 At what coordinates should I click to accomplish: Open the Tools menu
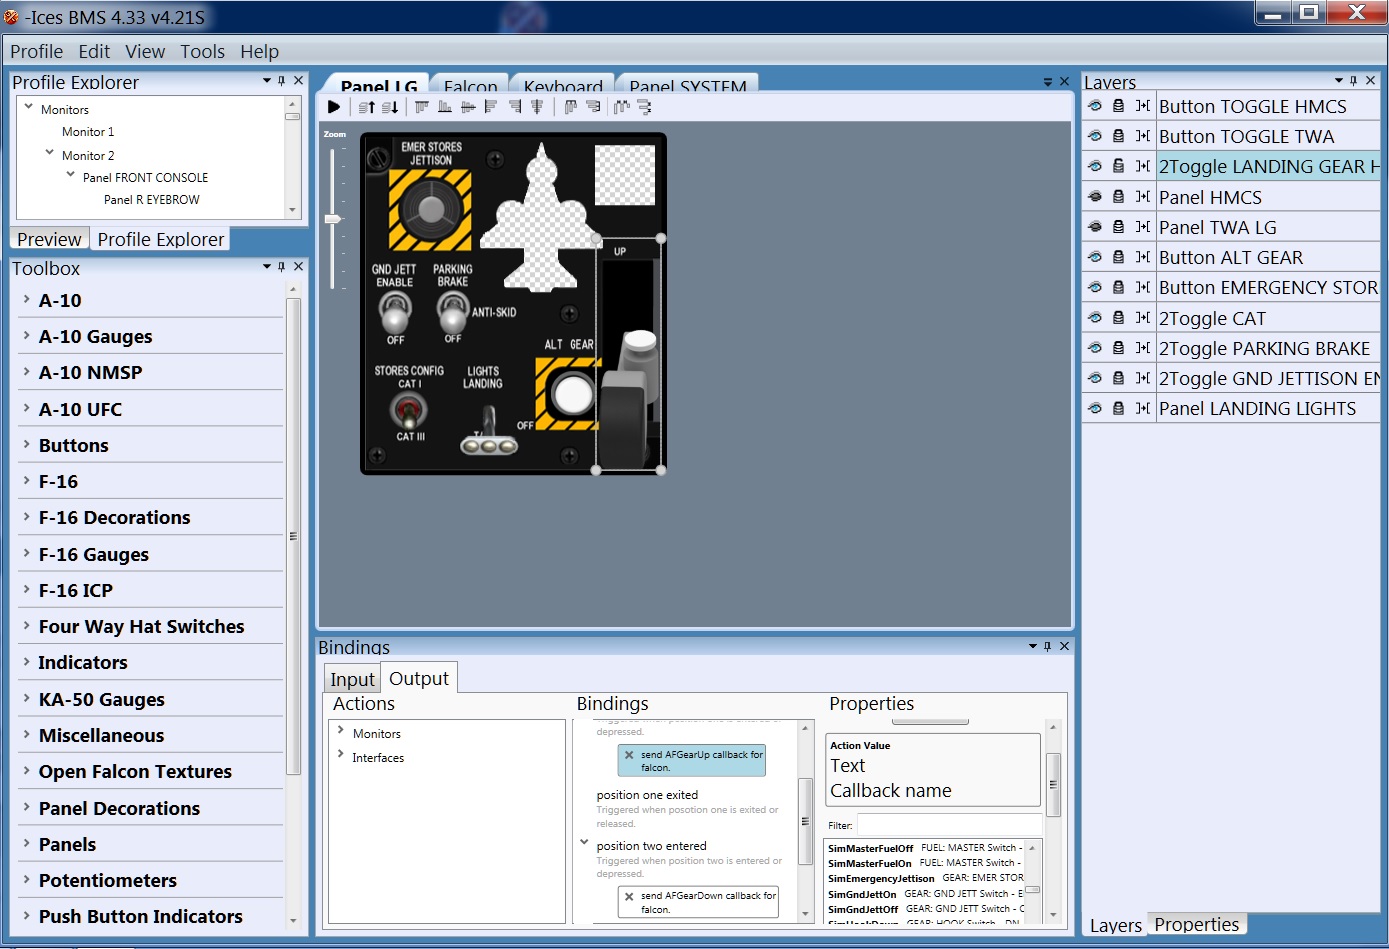coord(202,51)
